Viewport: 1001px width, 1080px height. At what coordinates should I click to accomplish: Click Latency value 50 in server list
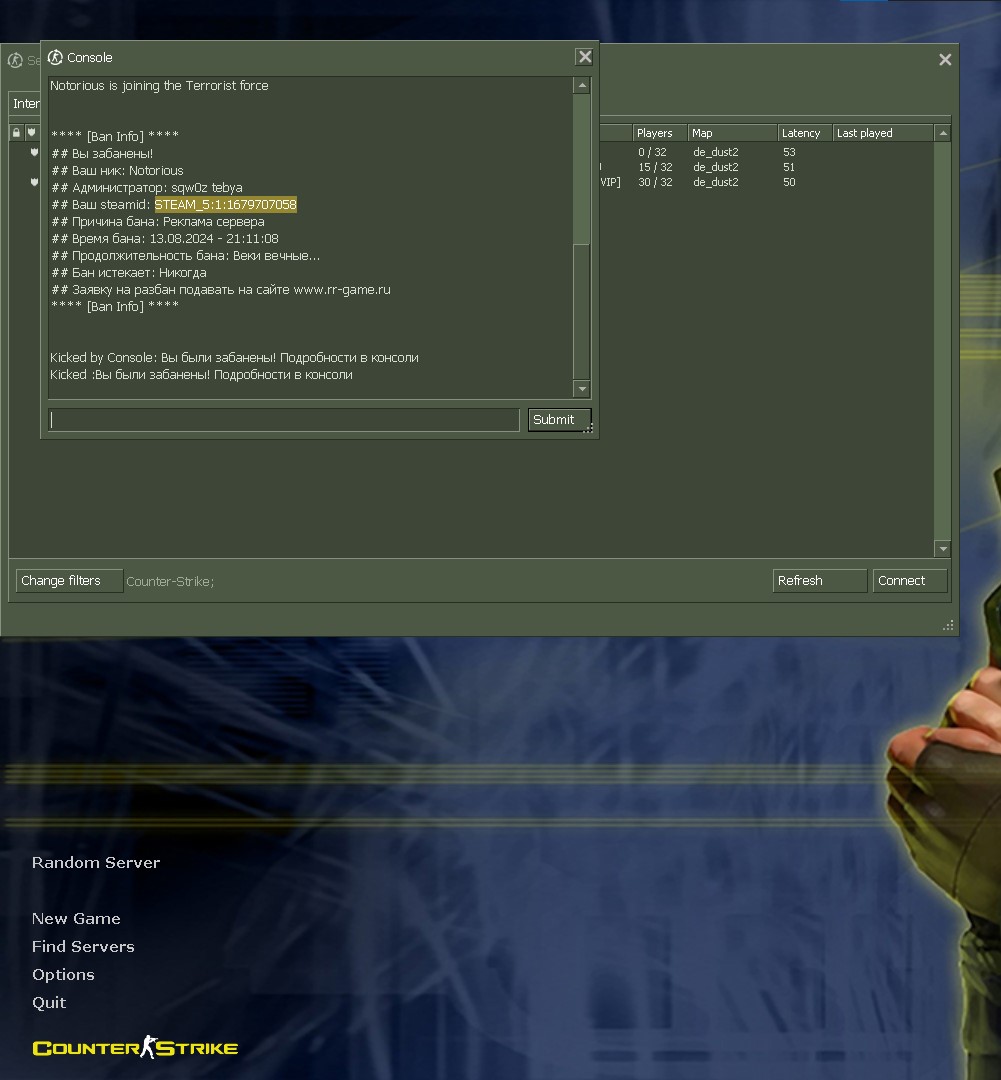point(789,183)
